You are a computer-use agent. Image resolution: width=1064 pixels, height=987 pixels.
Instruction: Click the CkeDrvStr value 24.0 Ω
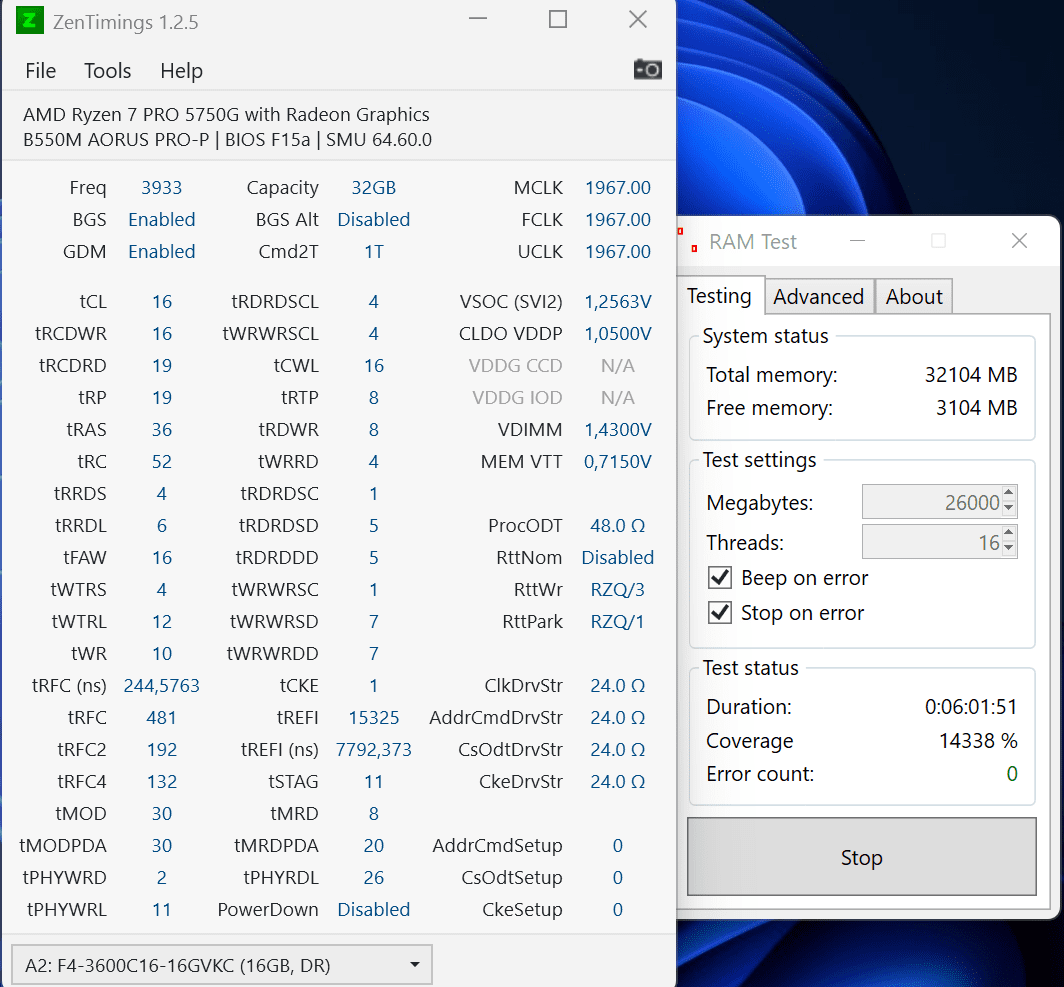(x=618, y=781)
